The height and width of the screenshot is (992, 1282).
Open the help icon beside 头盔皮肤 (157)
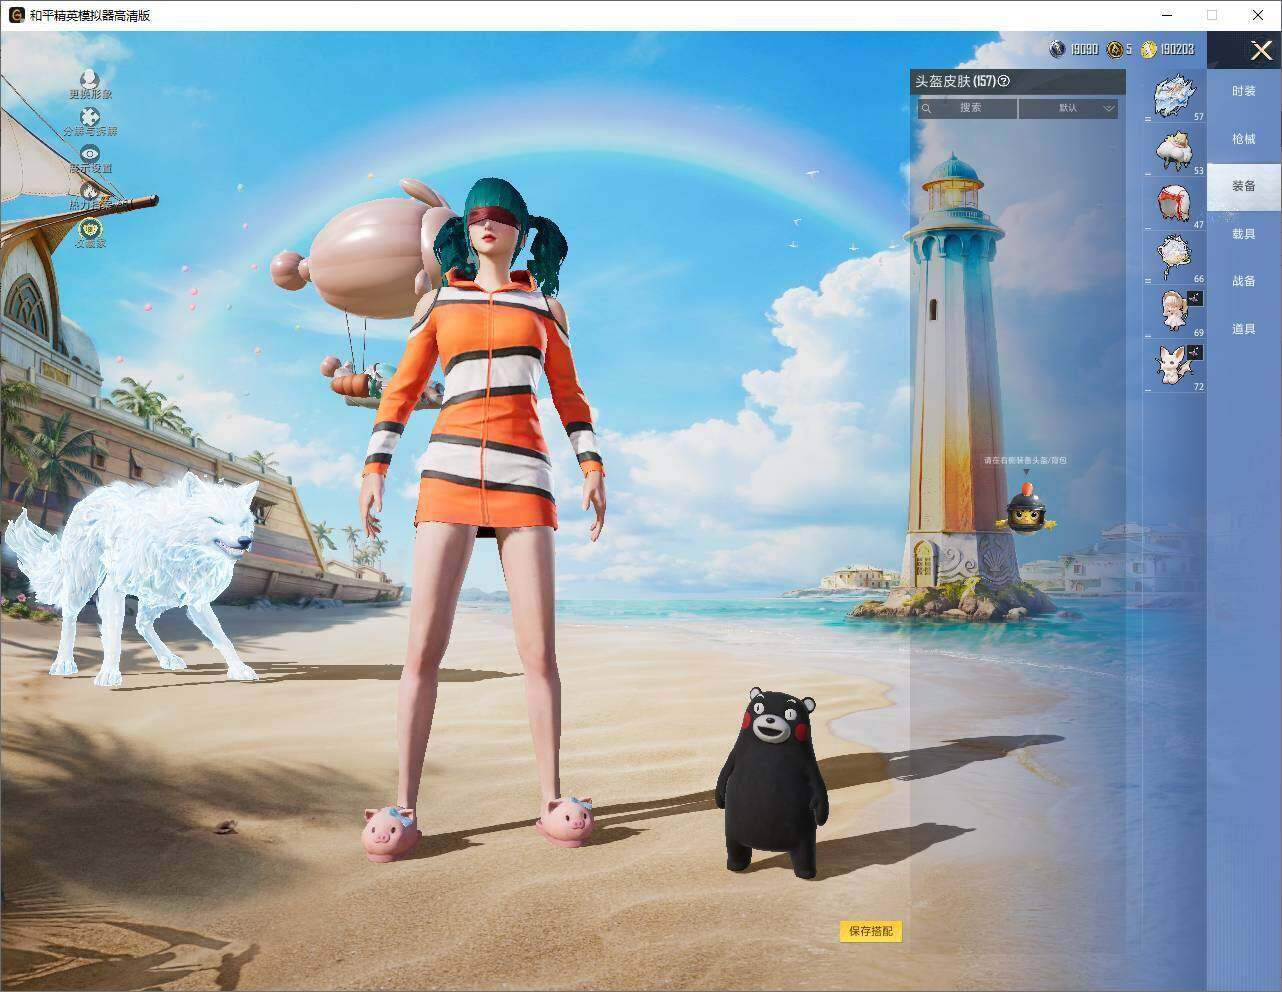[1004, 82]
